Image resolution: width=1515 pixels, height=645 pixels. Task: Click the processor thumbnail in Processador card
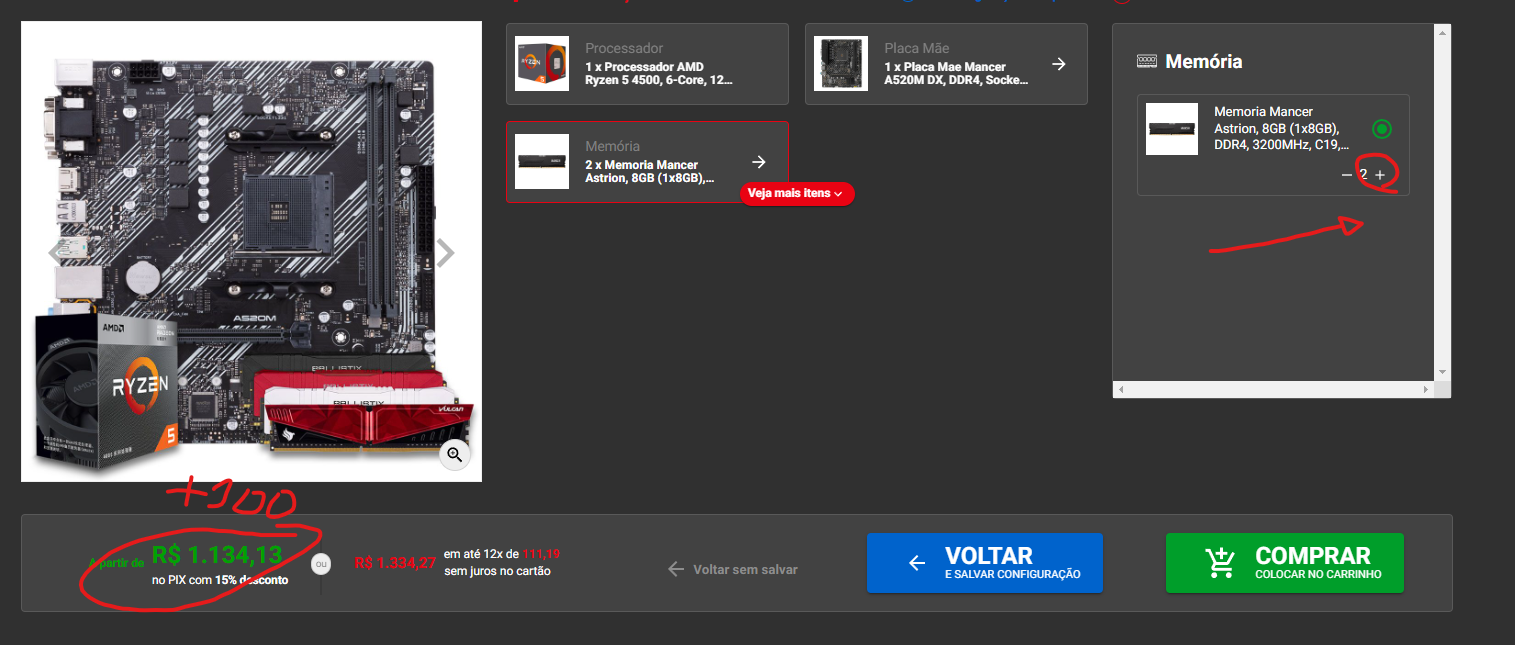click(x=542, y=64)
